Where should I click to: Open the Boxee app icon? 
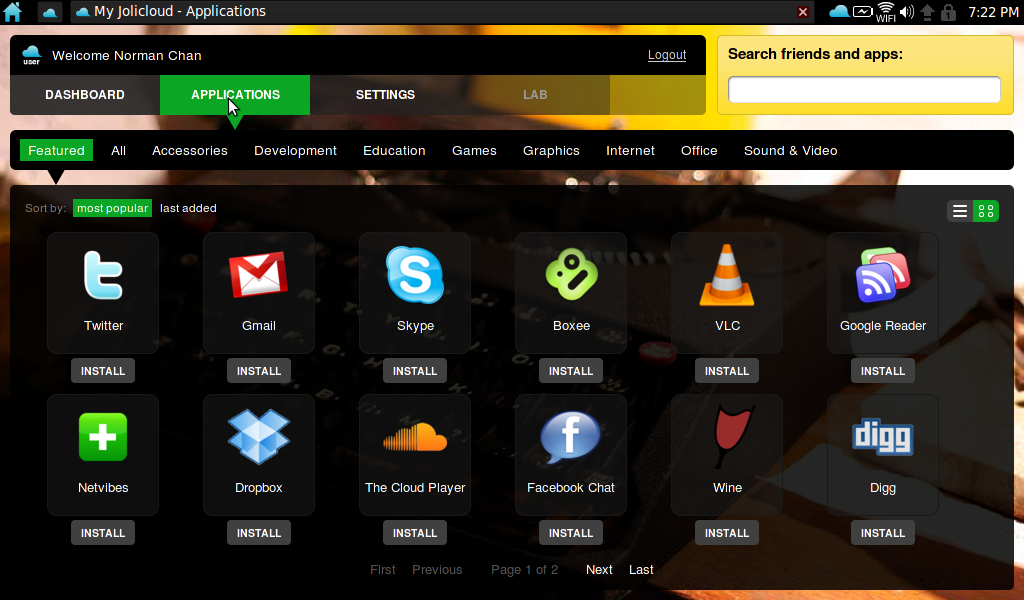click(571, 274)
